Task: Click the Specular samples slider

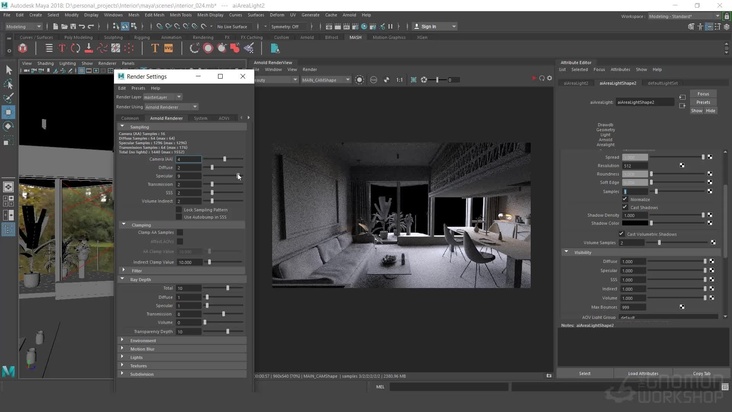Action: coord(223,176)
